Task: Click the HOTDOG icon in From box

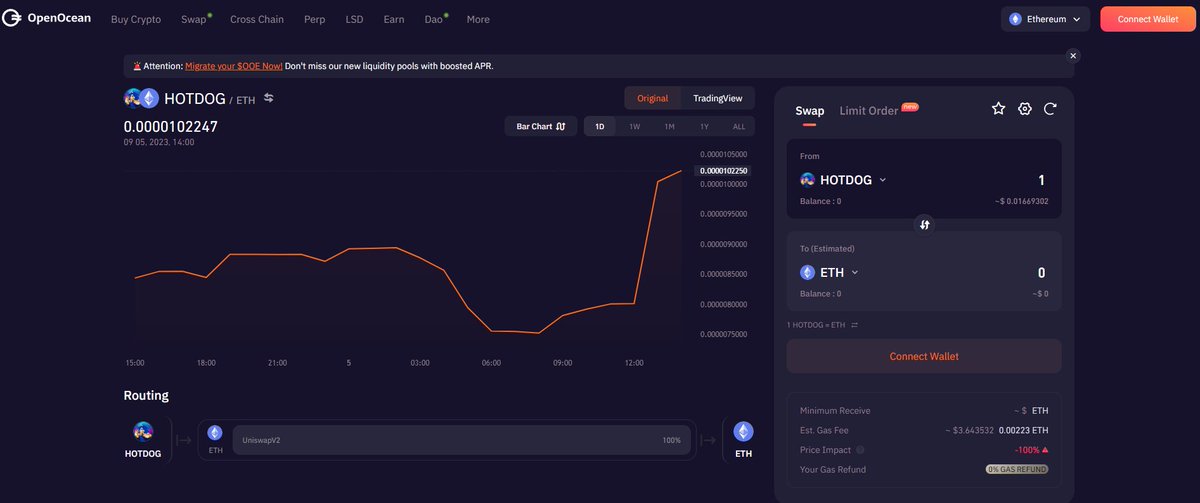Action: (807, 180)
